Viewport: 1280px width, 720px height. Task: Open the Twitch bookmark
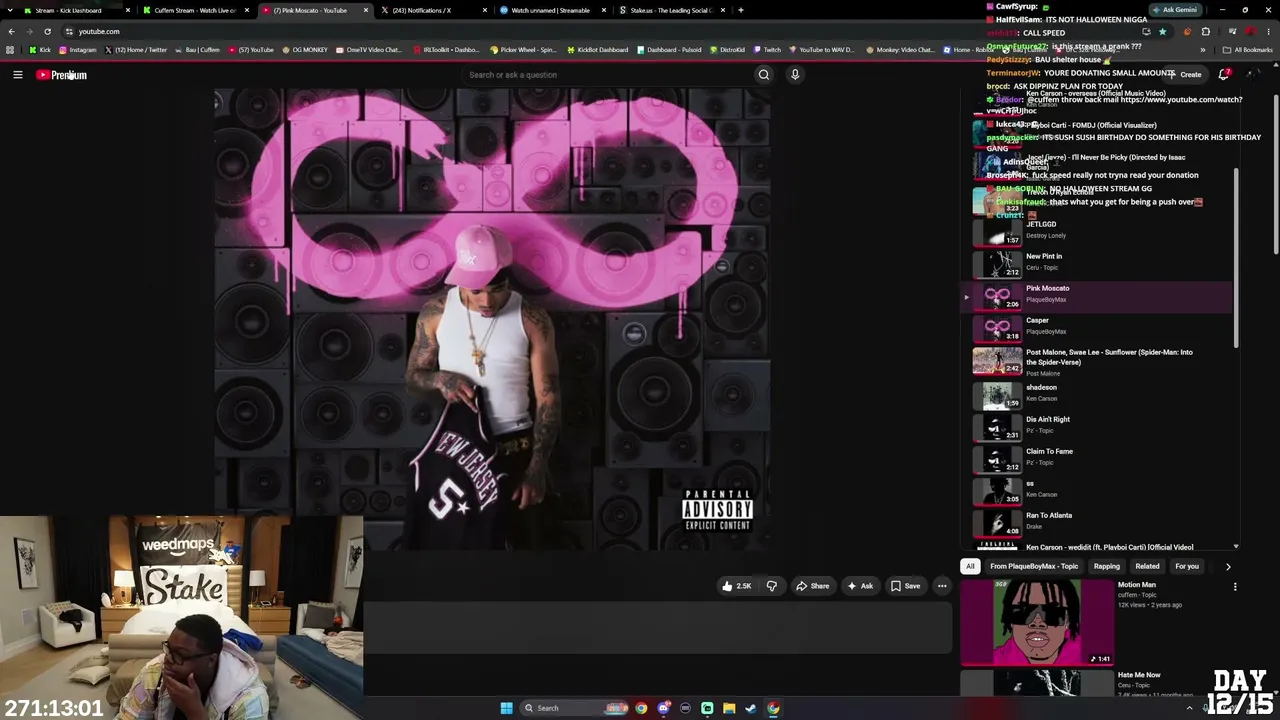point(768,50)
